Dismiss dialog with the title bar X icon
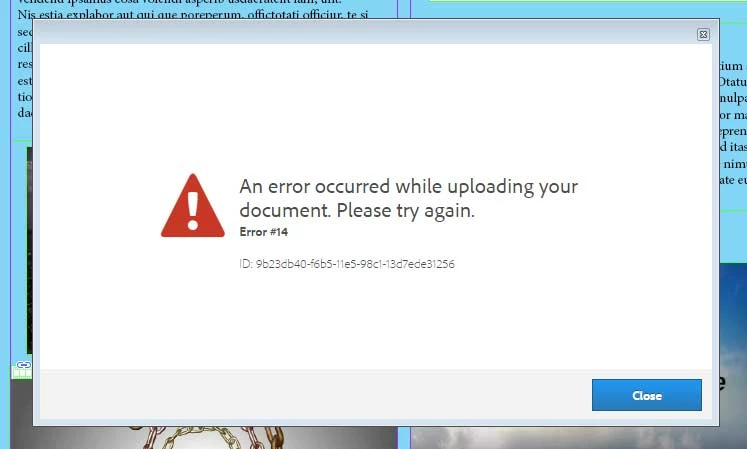The height and width of the screenshot is (449, 747). click(x=703, y=34)
